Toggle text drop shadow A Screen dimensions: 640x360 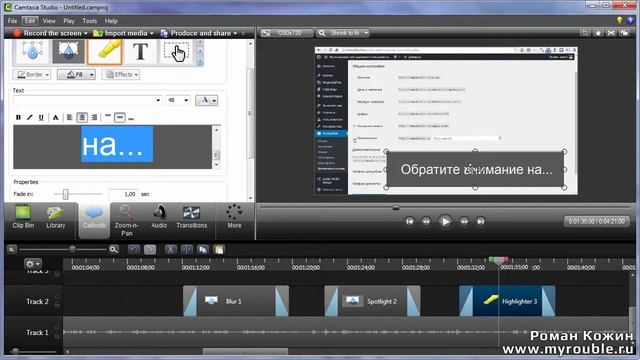click(56, 118)
